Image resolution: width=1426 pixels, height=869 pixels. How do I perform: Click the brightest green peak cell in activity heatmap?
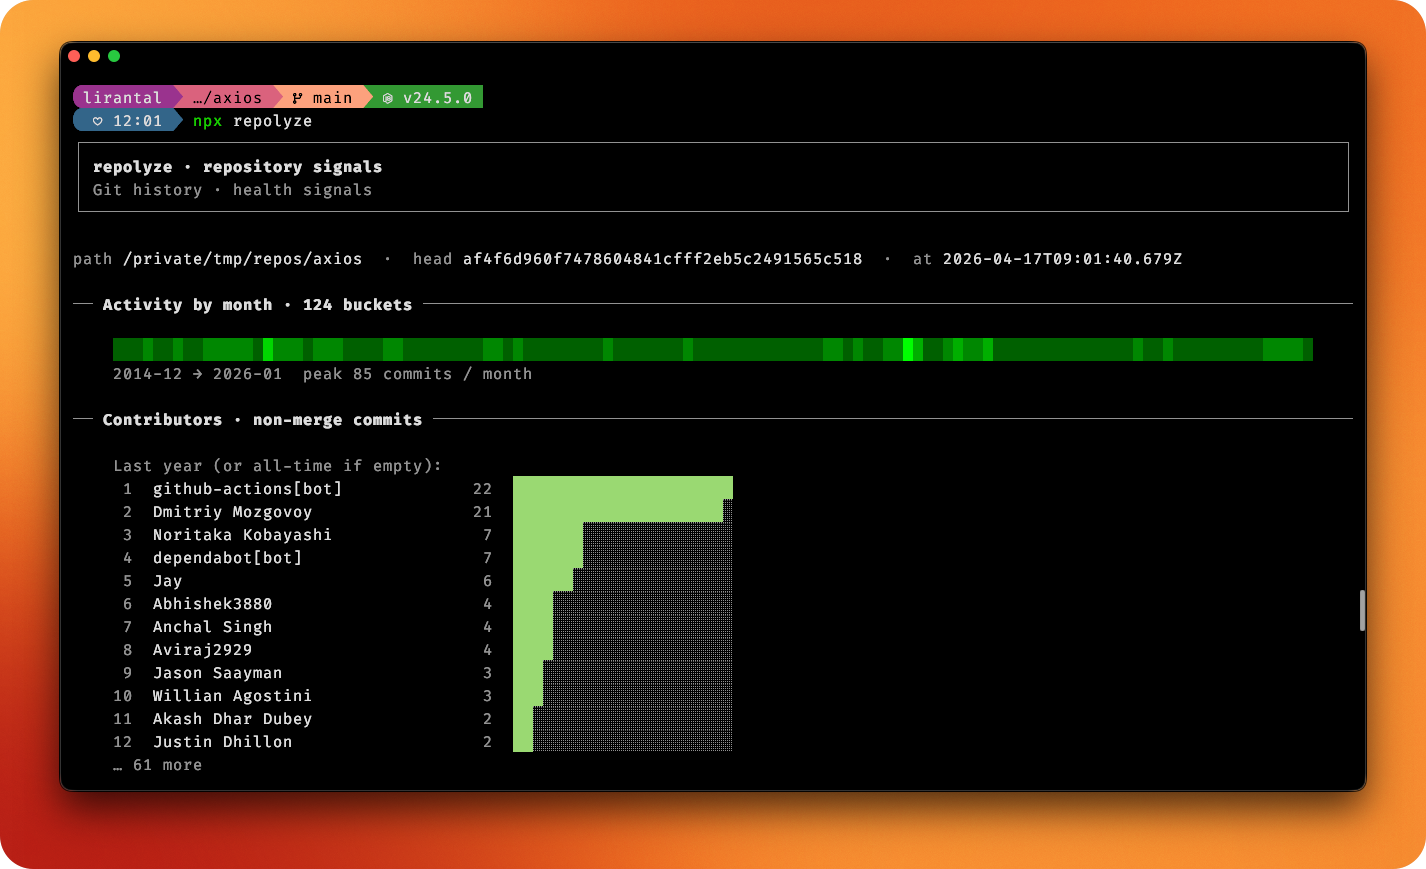point(908,349)
